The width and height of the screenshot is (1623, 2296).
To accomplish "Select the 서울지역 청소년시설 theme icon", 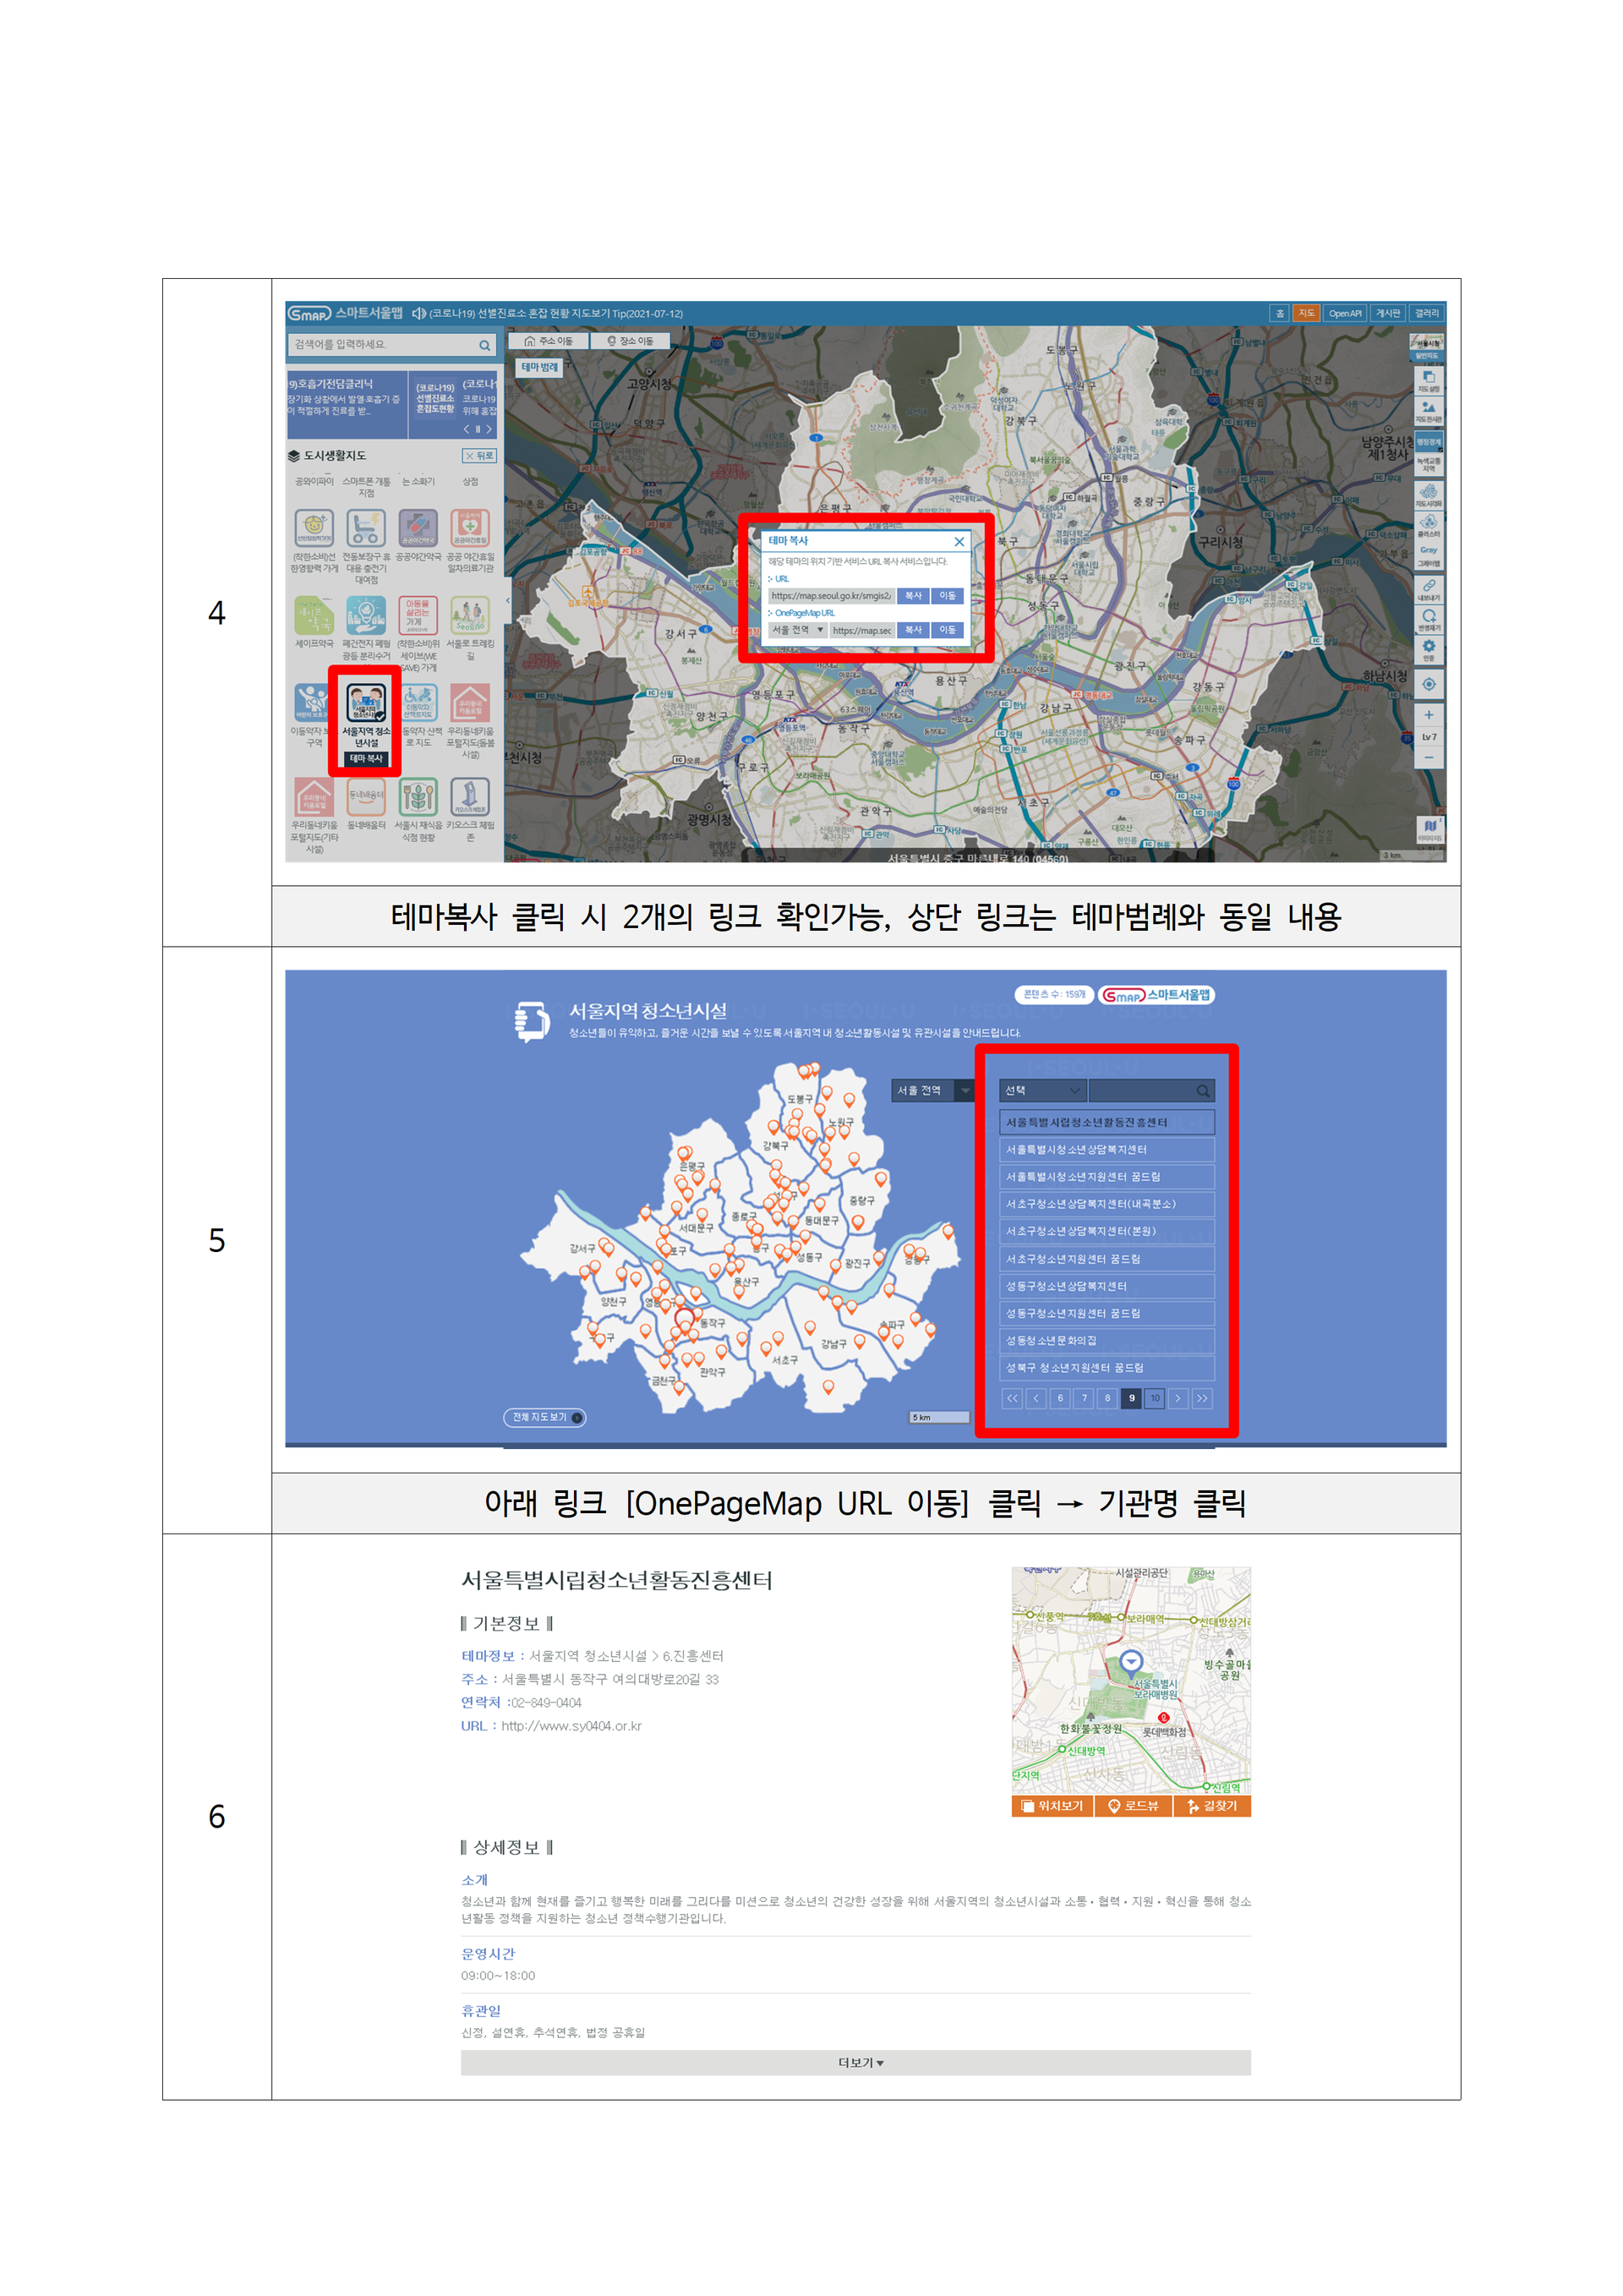I will (x=366, y=702).
